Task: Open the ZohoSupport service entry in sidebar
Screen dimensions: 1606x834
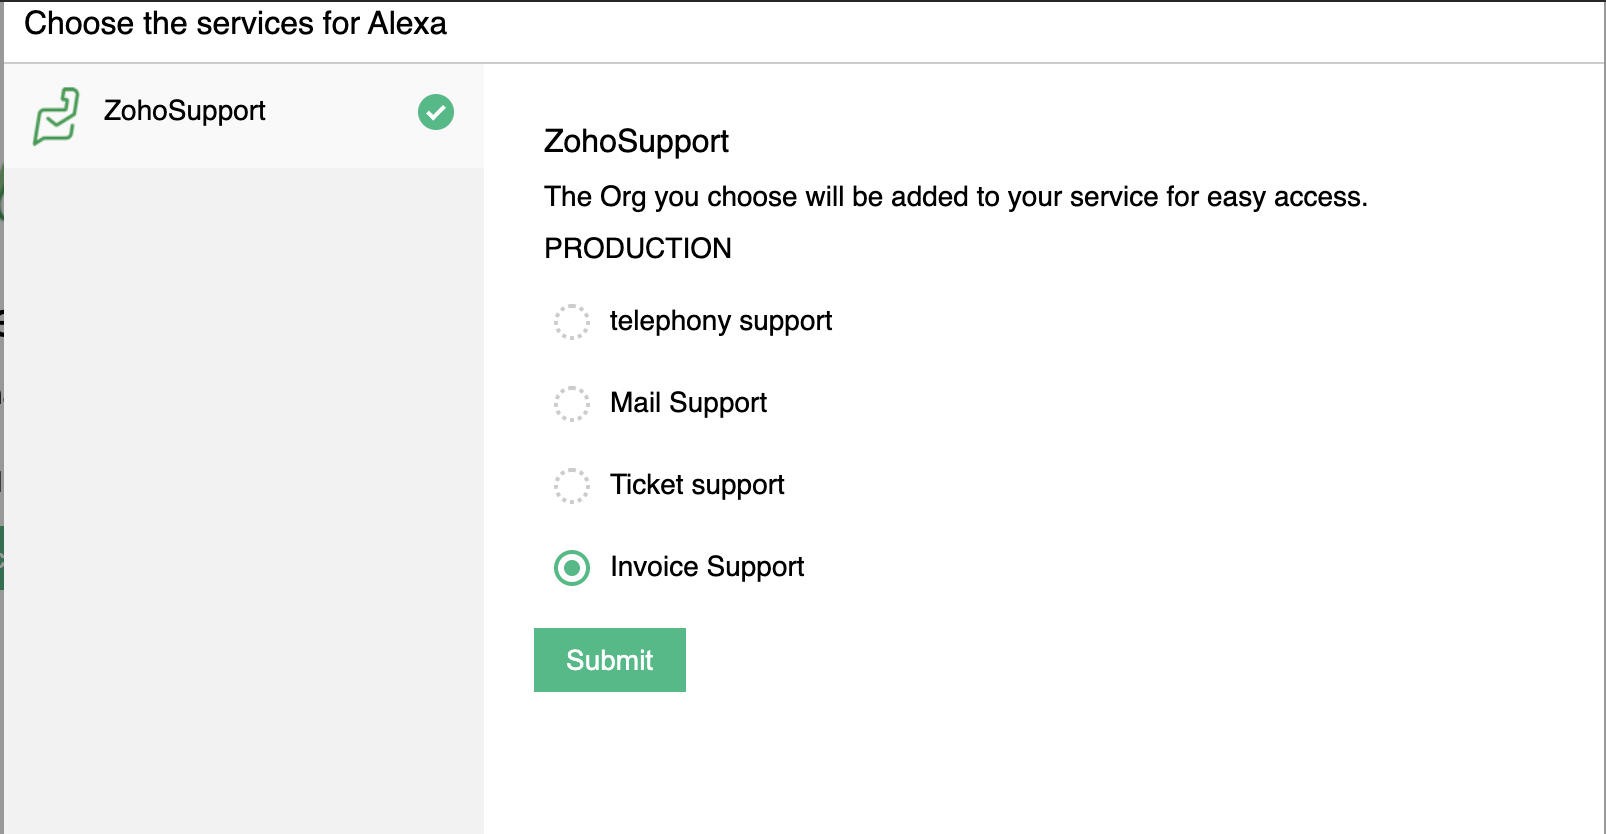Action: (x=185, y=111)
